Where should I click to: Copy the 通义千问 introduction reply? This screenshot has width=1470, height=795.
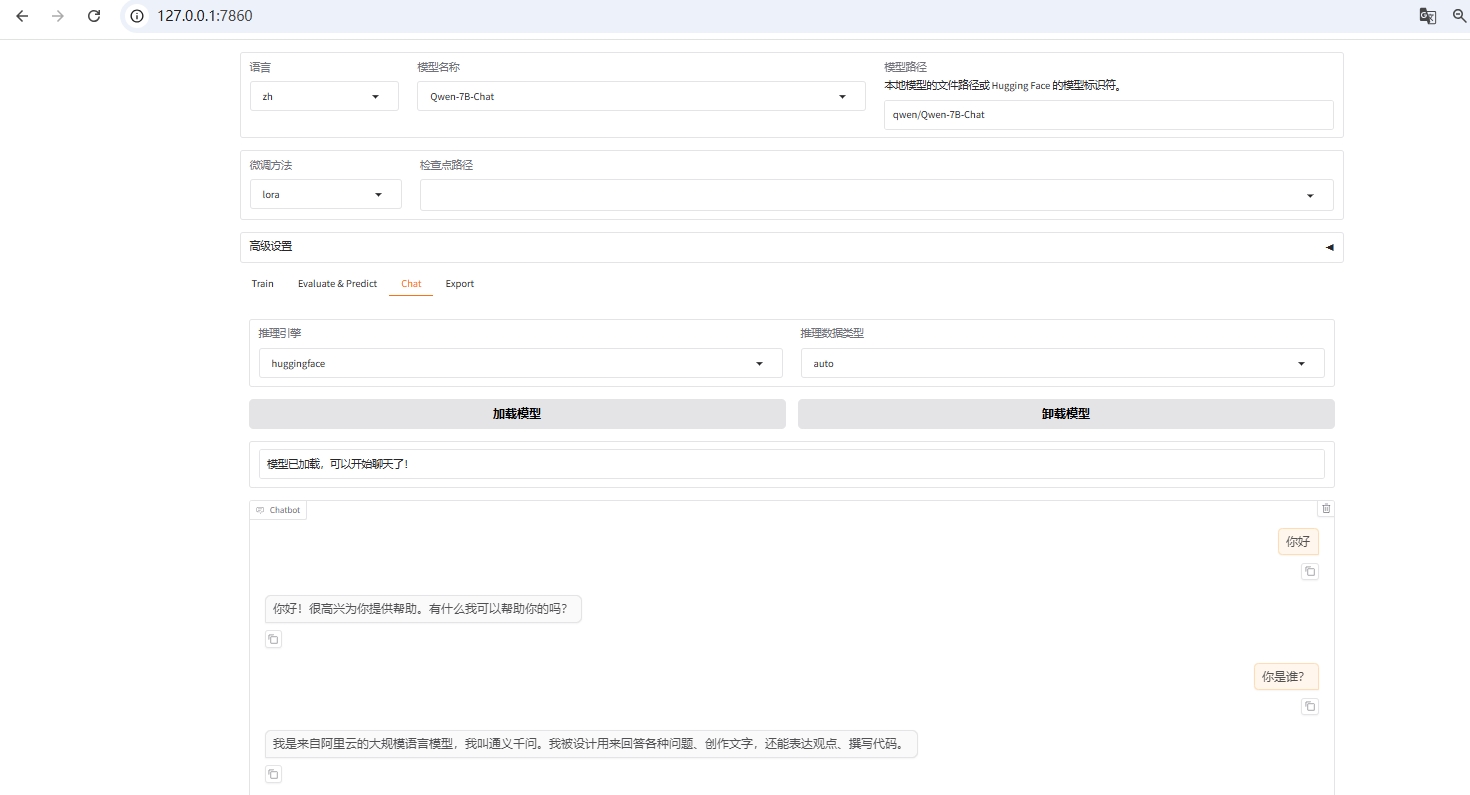pyautogui.click(x=273, y=774)
